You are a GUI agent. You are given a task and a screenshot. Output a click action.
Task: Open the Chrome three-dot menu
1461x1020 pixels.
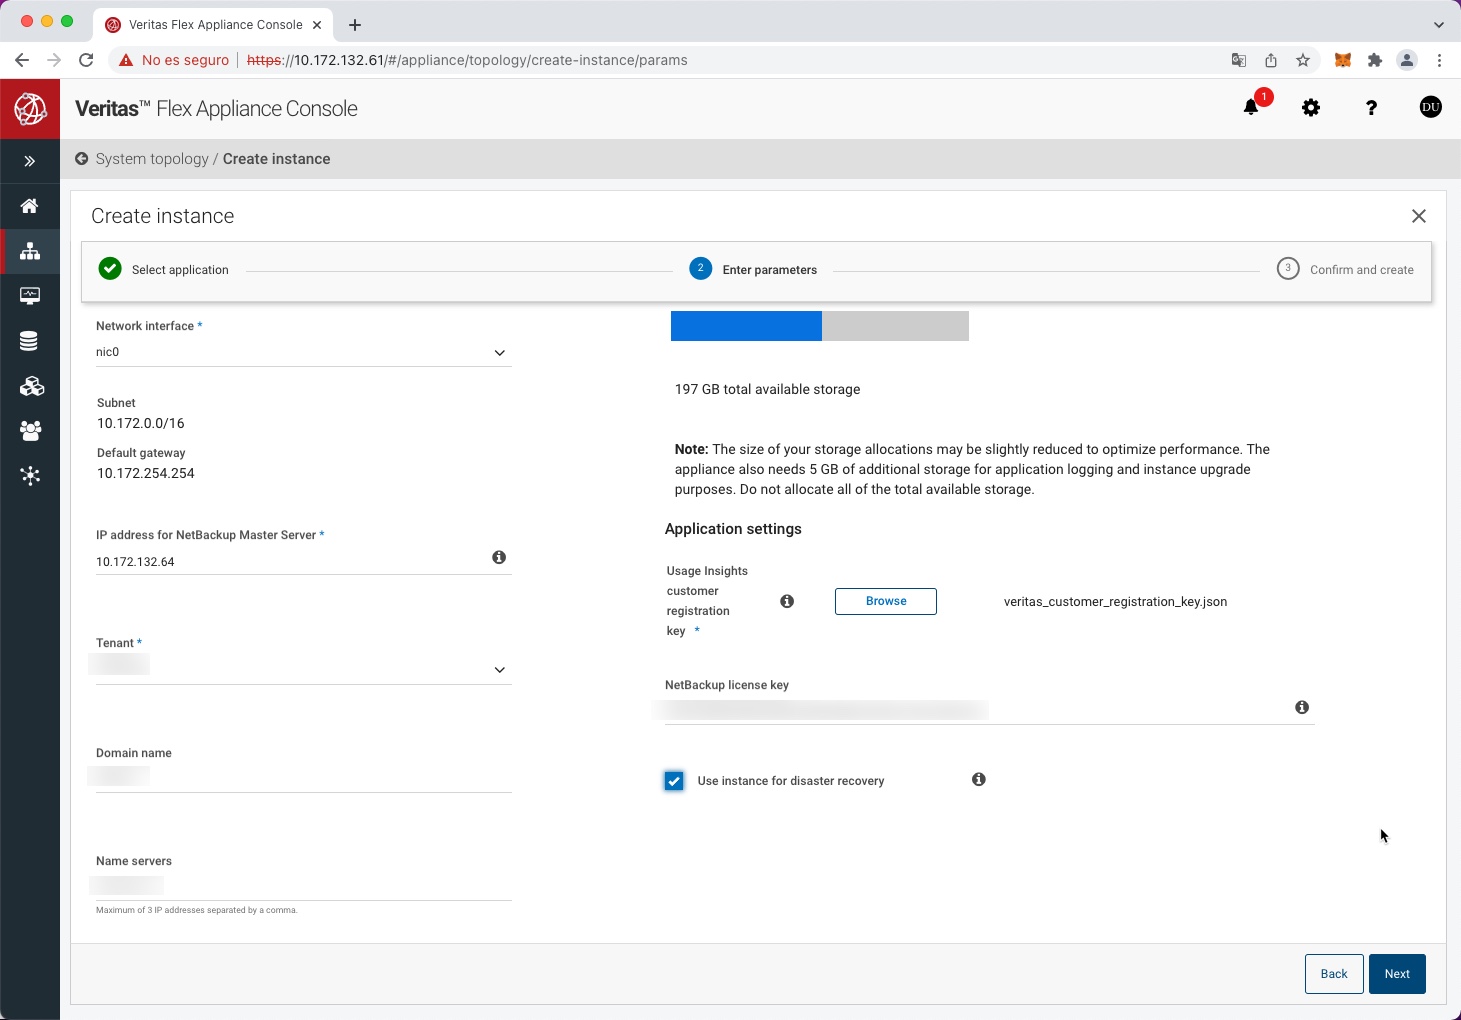click(x=1440, y=60)
